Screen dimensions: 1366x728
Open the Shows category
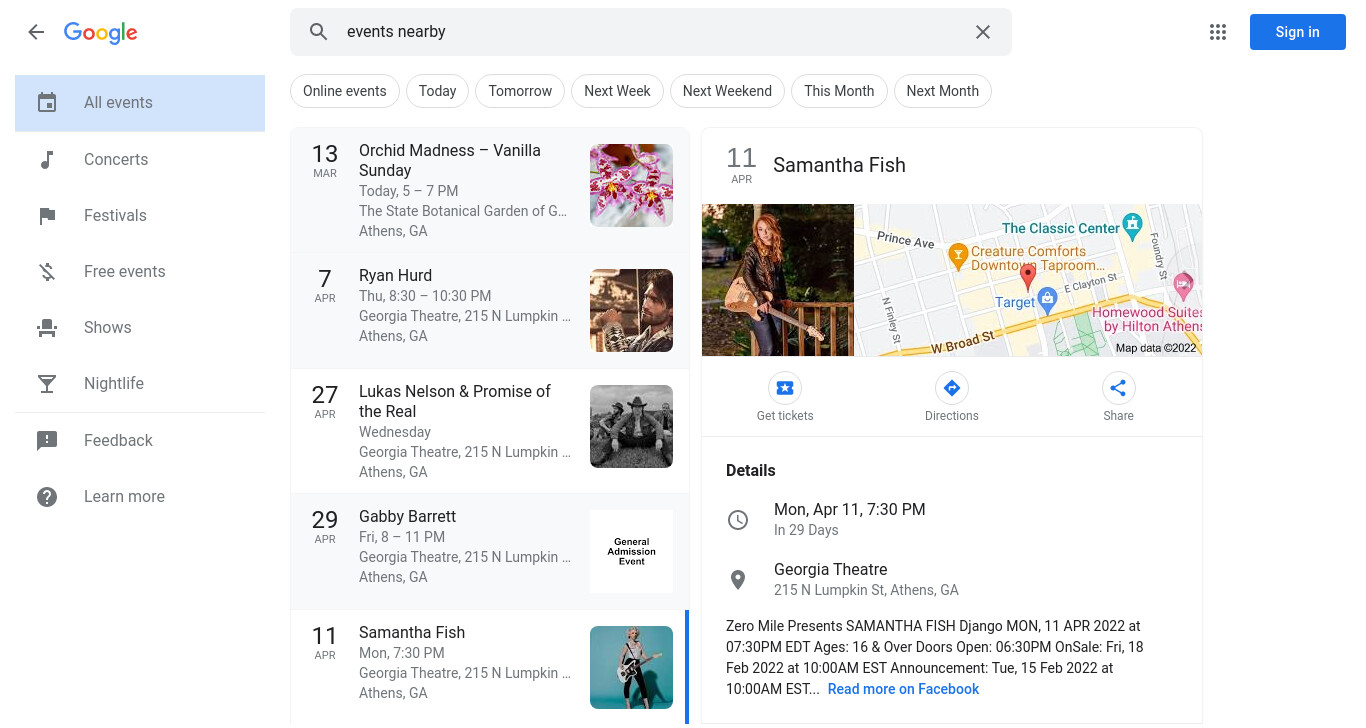tap(140, 327)
